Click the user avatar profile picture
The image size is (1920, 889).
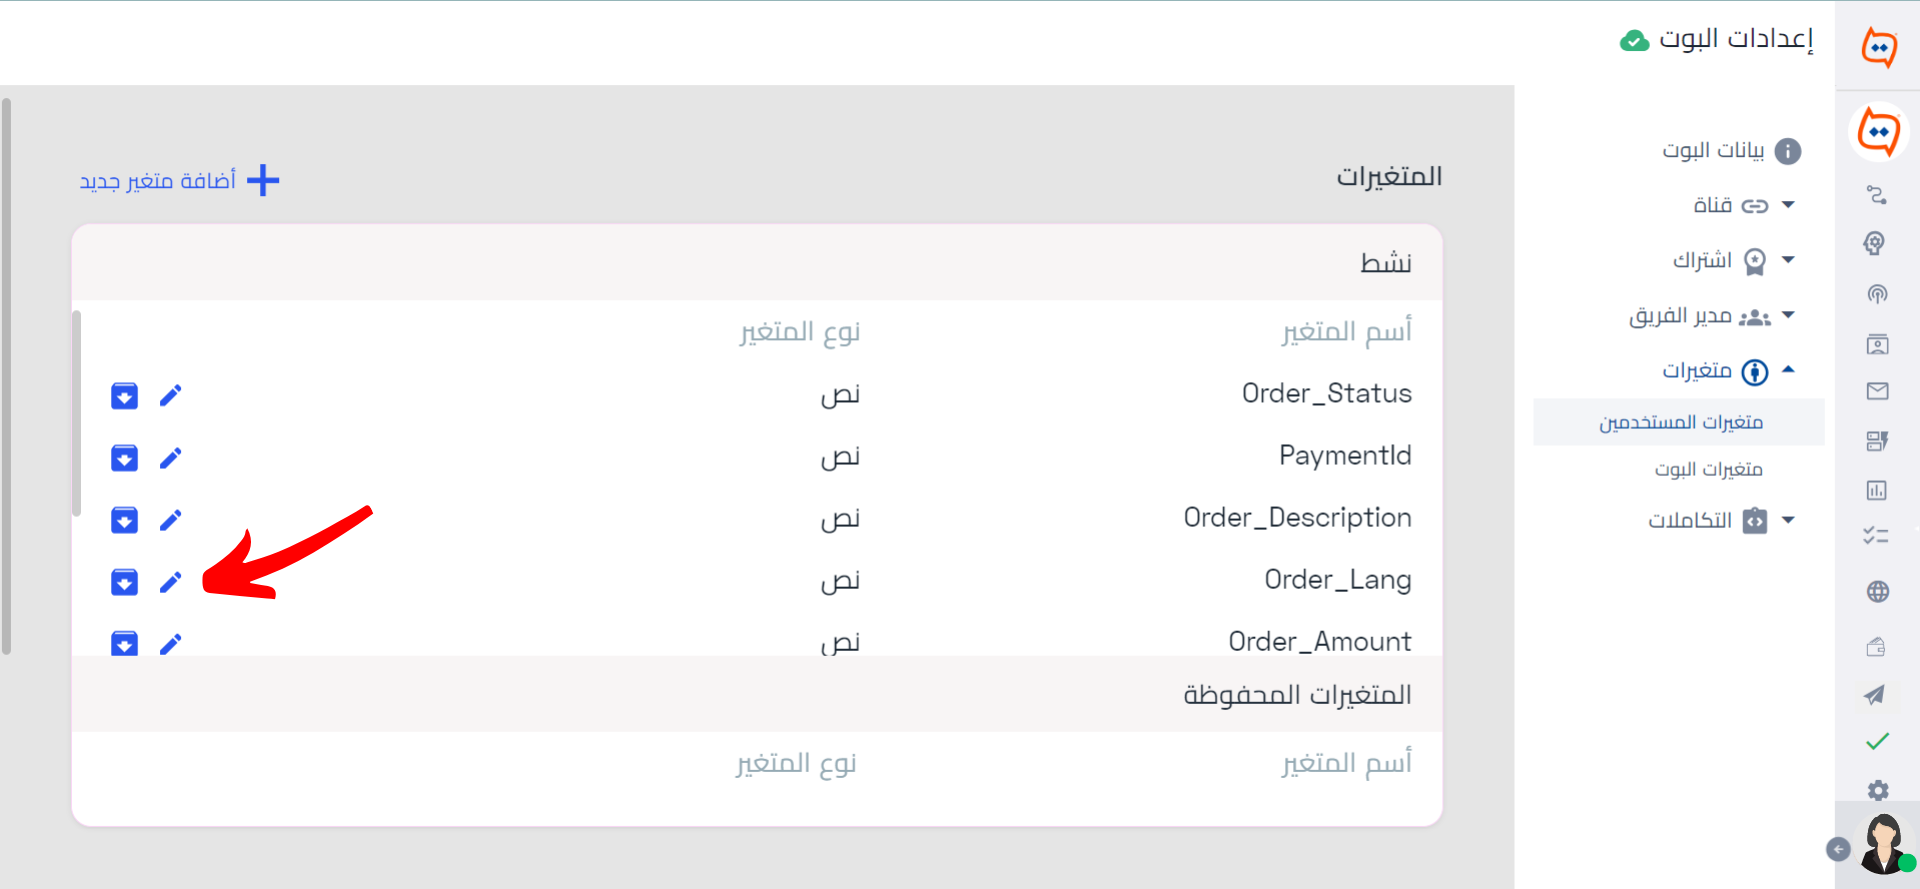coord(1884,844)
